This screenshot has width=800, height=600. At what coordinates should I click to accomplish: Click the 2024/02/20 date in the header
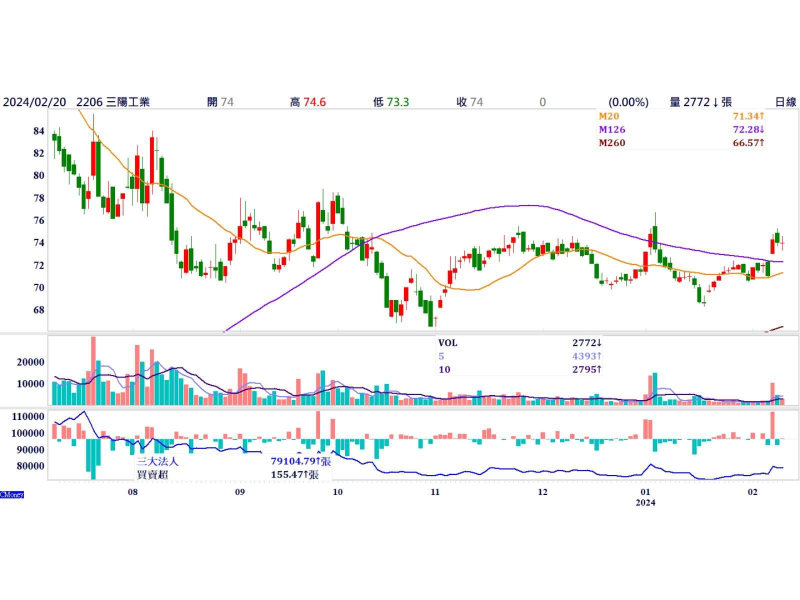click(x=35, y=102)
